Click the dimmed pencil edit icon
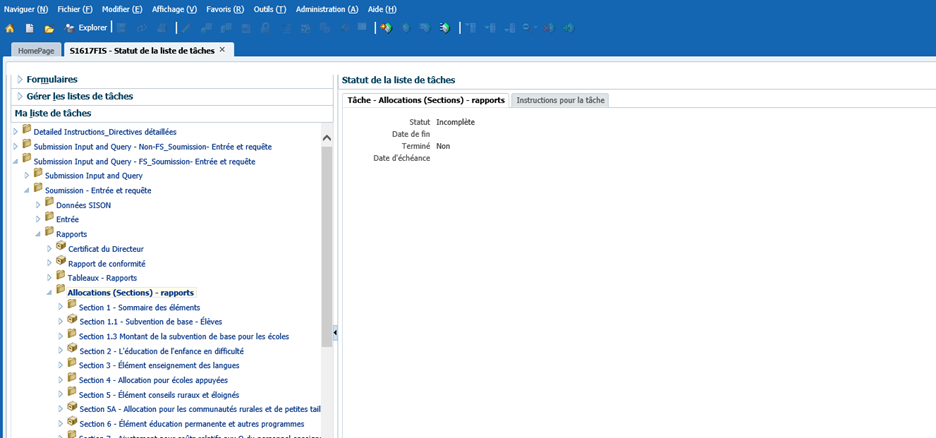Screen dimensions: 936x438 [186, 27]
